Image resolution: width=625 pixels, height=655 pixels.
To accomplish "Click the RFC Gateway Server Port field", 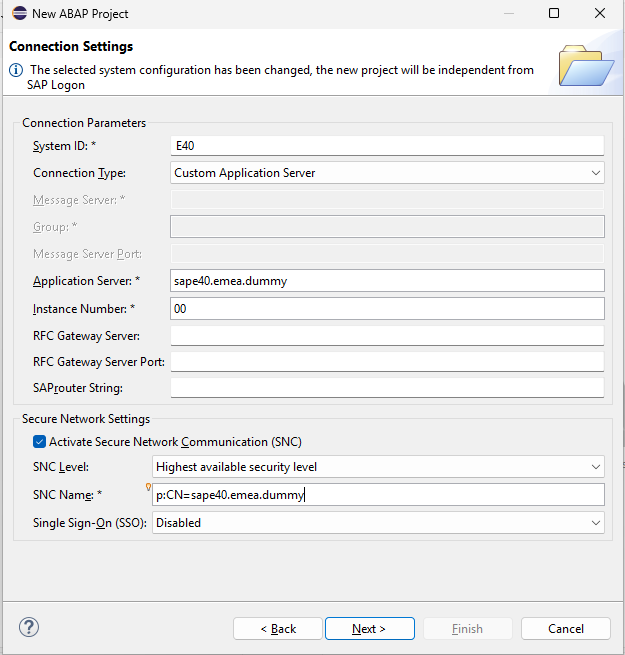I will [x=387, y=362].
